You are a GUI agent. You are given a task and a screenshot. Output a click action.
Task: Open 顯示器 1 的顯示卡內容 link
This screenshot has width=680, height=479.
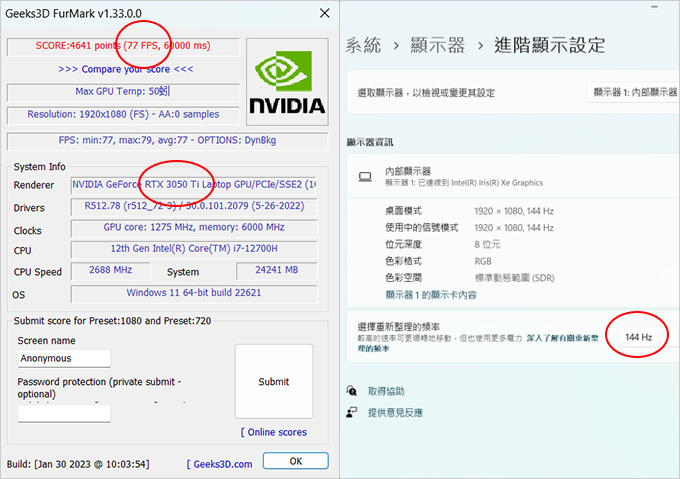coord(431,295)
